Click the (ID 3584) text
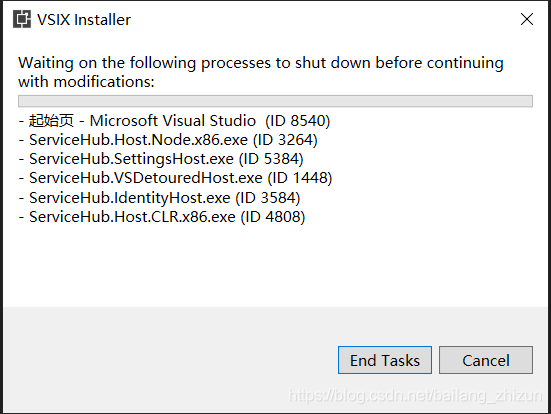Screen dimensions: 551x414 268,198
